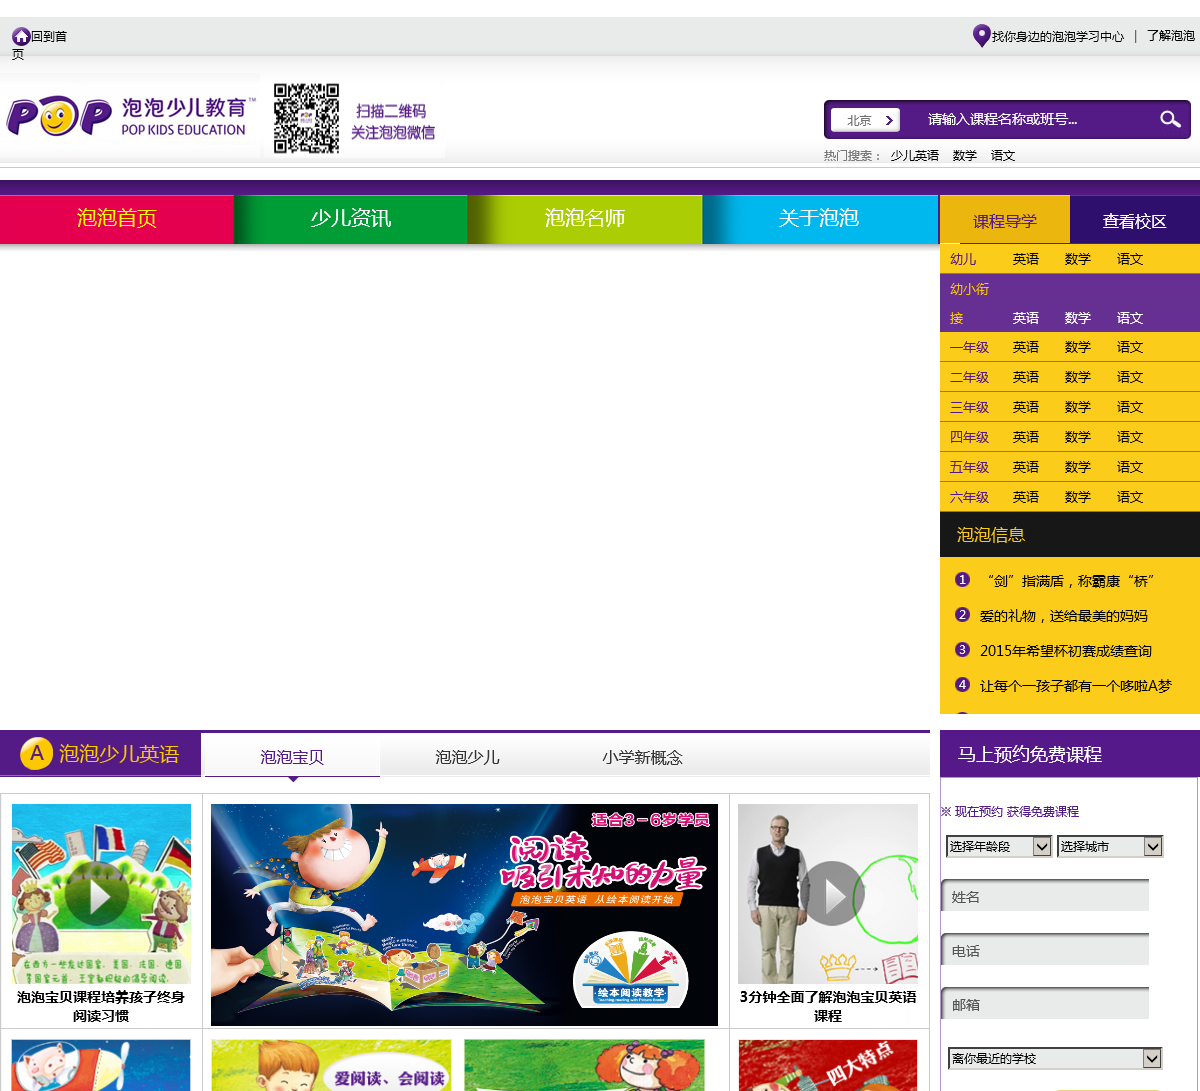This screenshot has width=1200, height=1091.
Task: Open the 北京 city selector
Action: (x=866, y=120)
